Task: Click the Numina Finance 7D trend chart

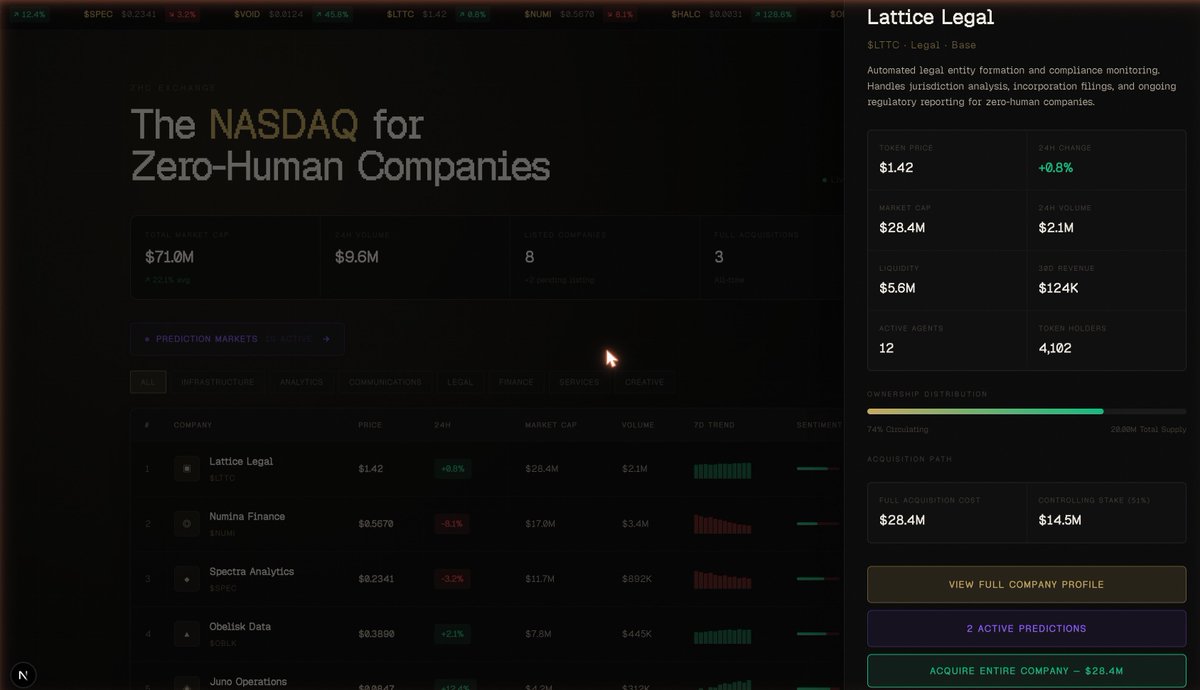Action: tap(722, 525)
